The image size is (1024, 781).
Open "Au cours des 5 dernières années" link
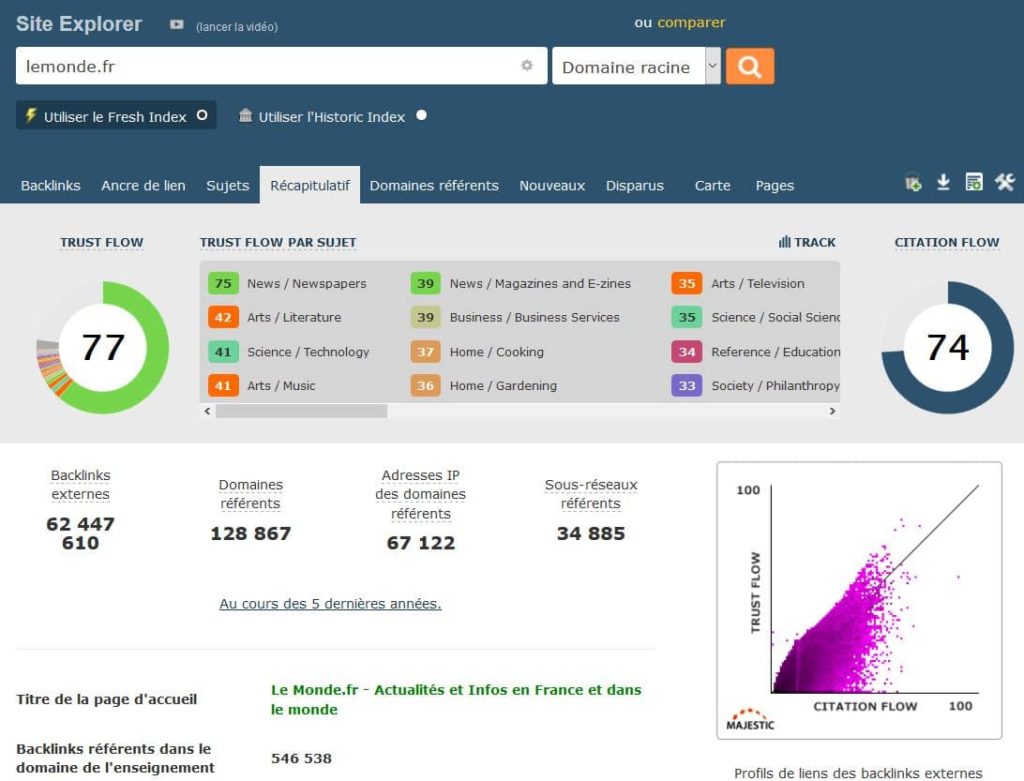[x=330, y=603]
